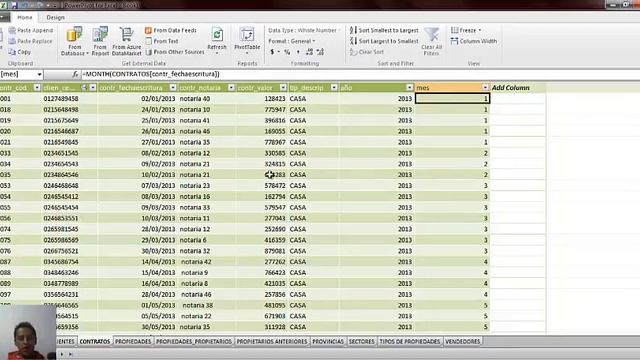Open filter for mes column
The height and width of the screenshot is (360, 640).
[x=485, y=88]
